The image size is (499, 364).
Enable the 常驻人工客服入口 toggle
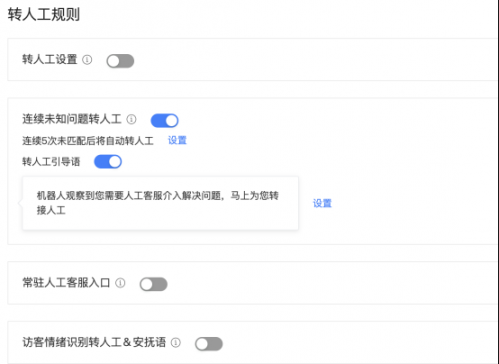click(x=153, y=284)
